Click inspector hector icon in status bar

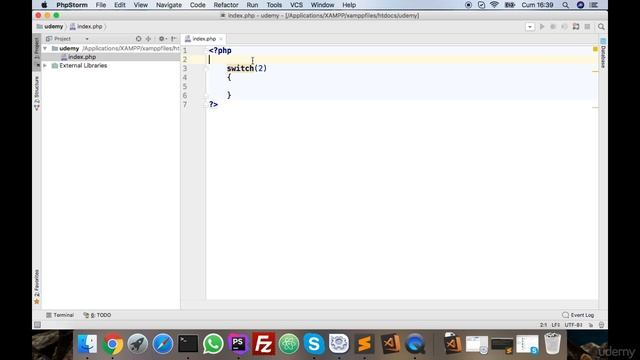(x=601, y=325)
